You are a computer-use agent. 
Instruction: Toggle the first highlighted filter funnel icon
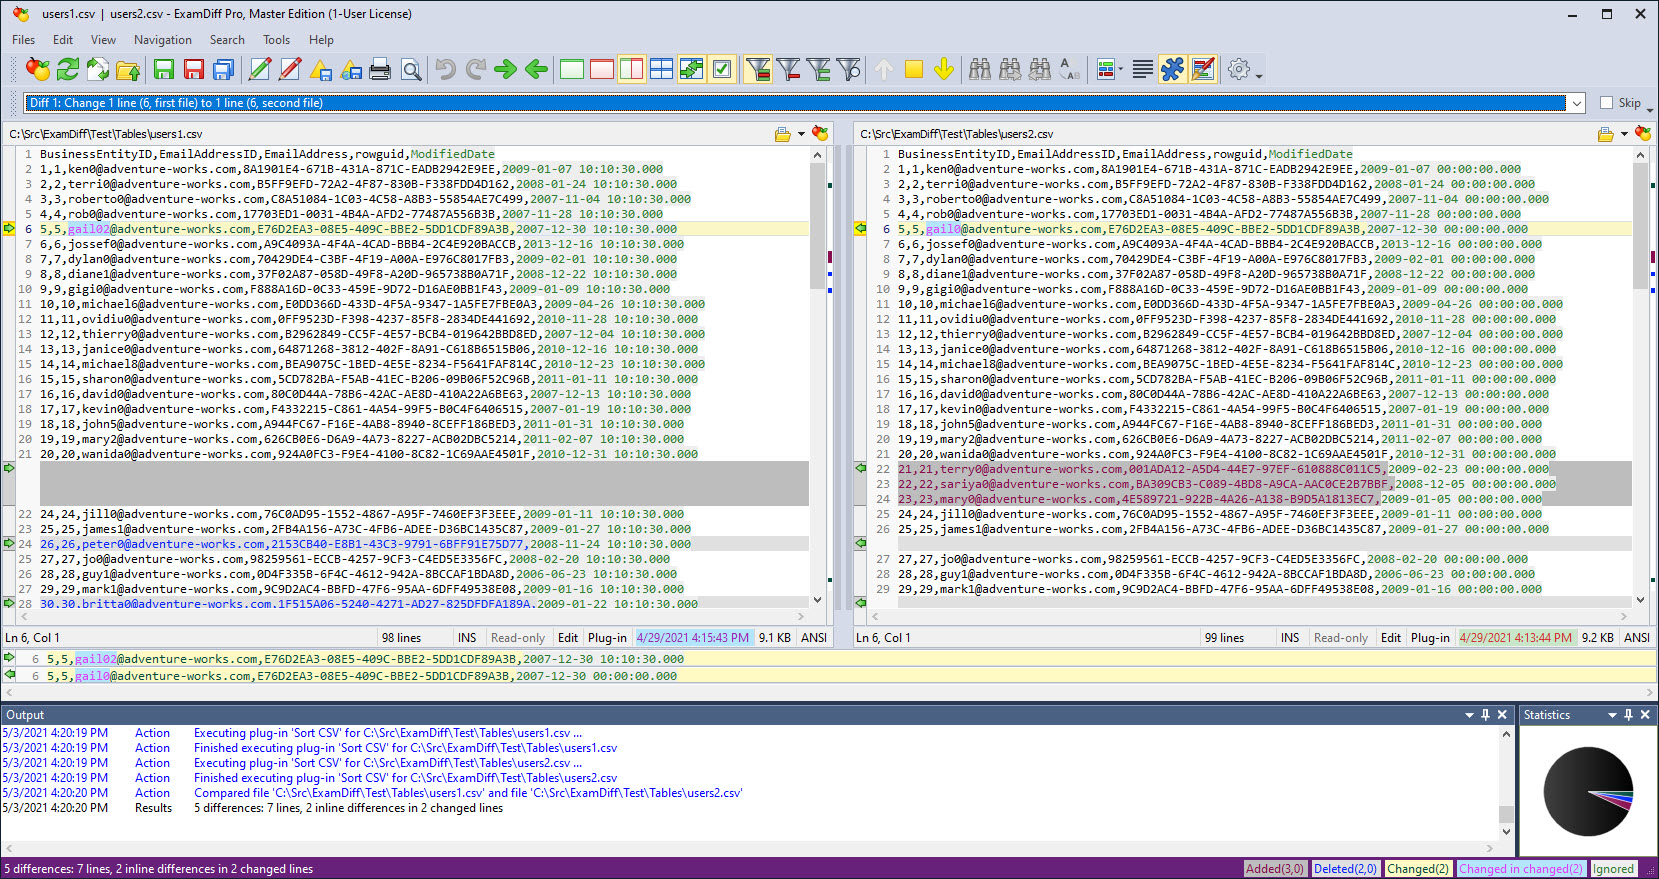point(758,69)
